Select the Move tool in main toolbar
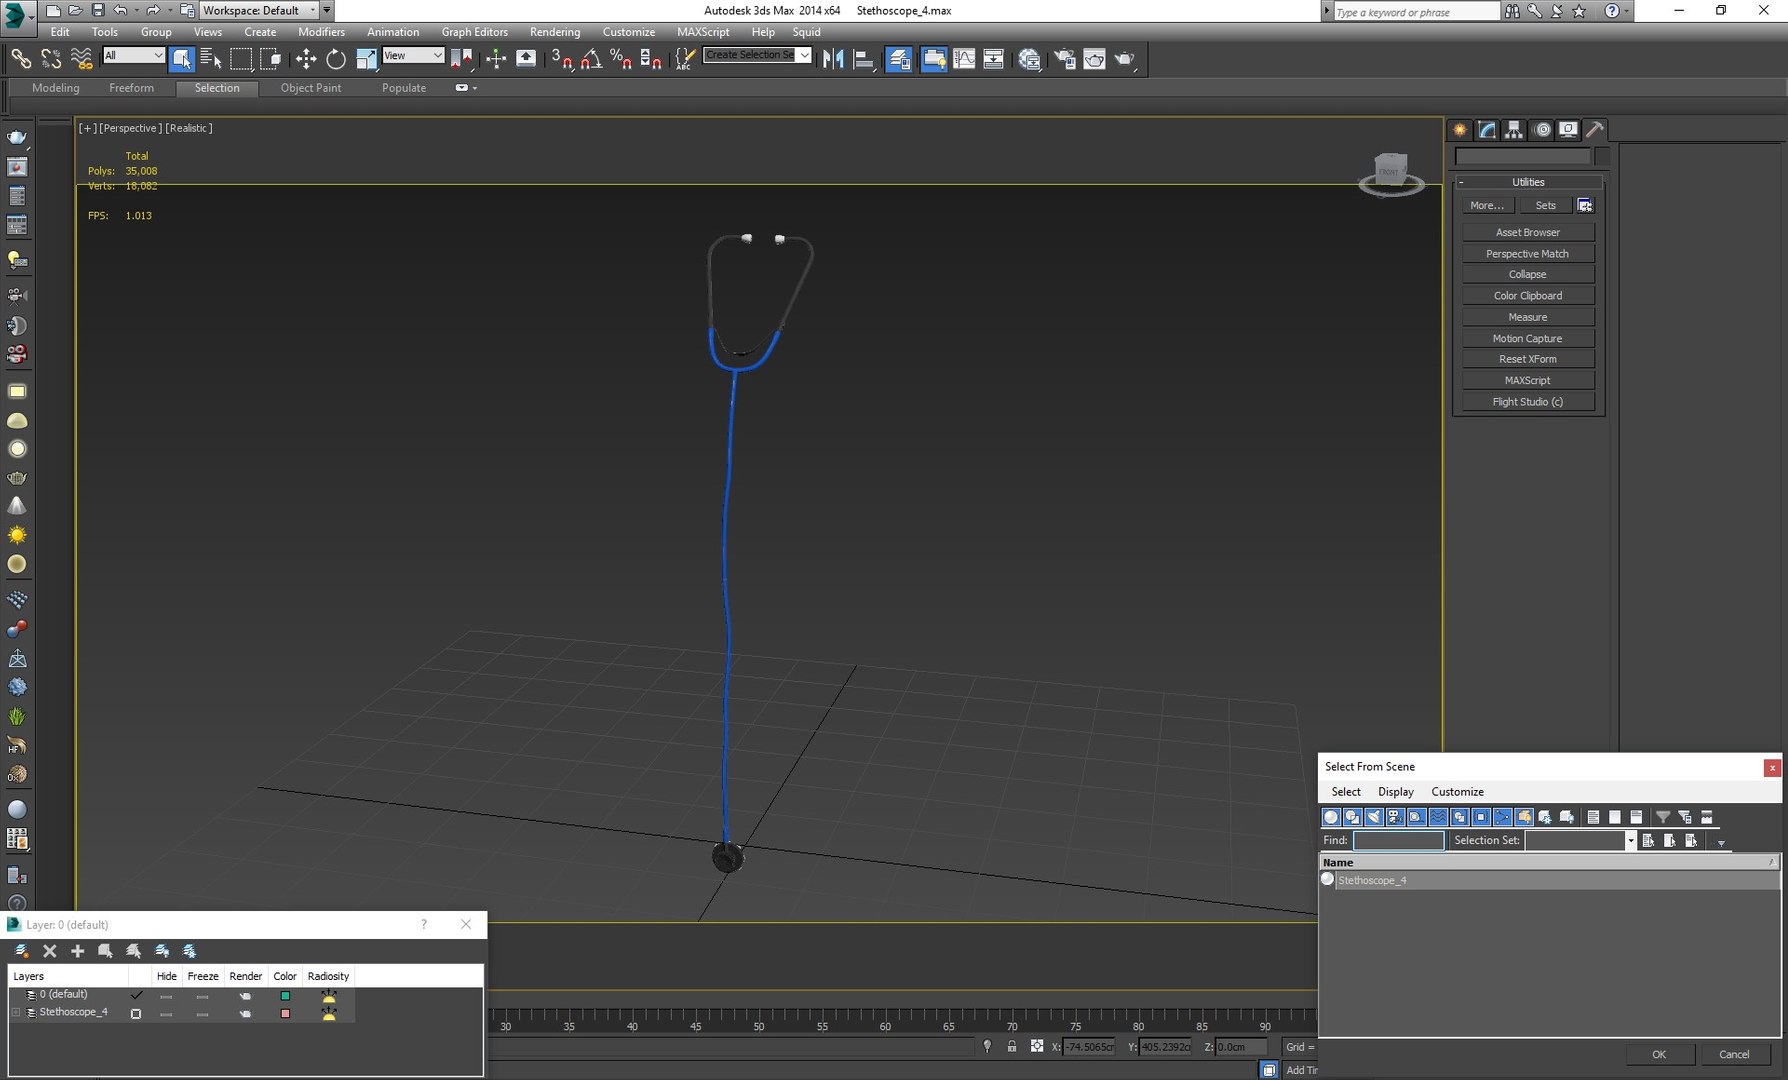This screenshot has width=1788, height=1080. (306, 59)
